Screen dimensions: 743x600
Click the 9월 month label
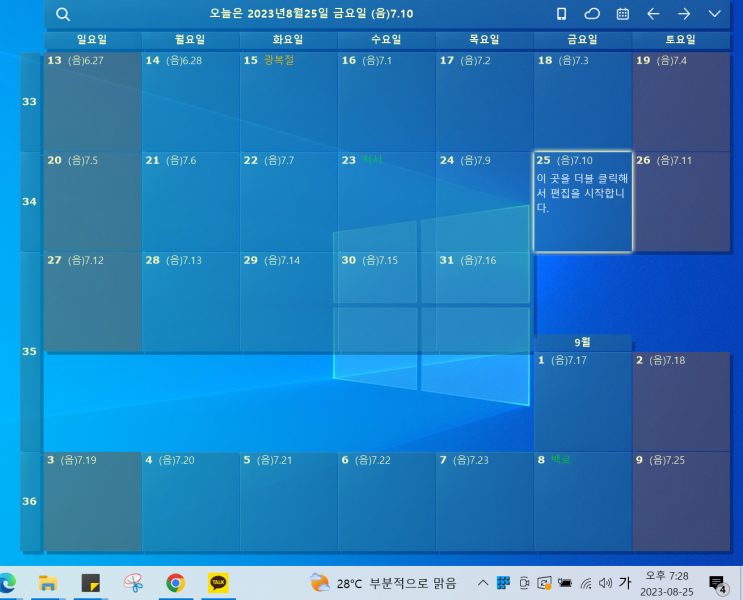(x=582, y=342)
